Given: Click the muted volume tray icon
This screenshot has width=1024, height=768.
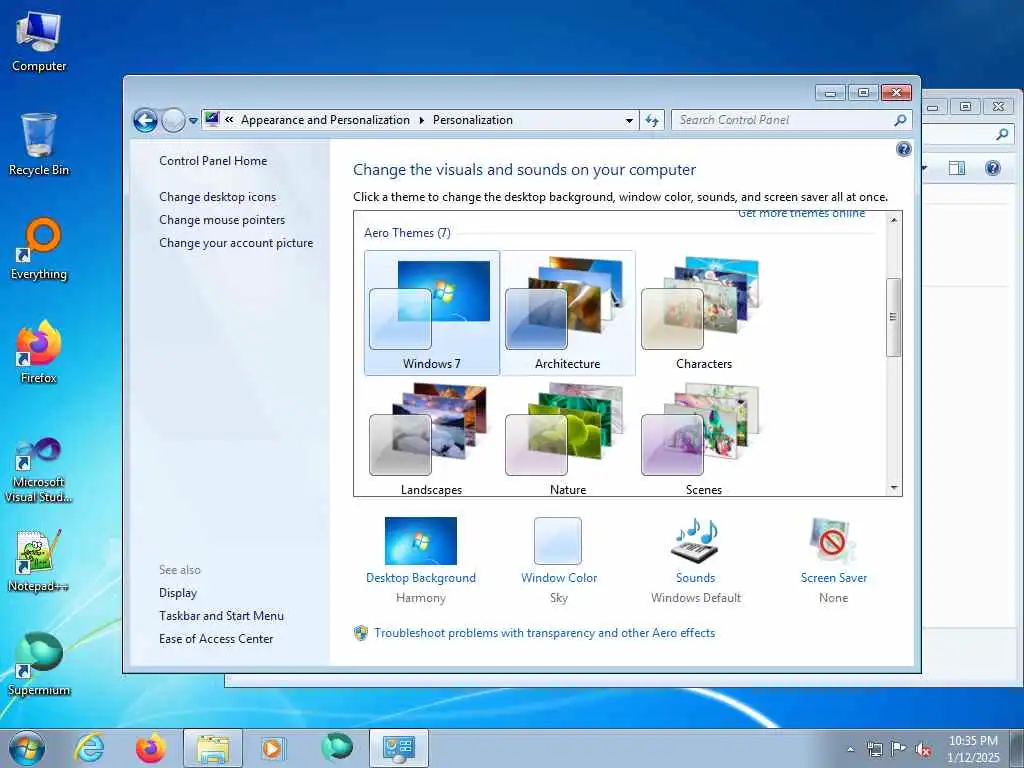Looking at the screenshot, I should point(923,749).
